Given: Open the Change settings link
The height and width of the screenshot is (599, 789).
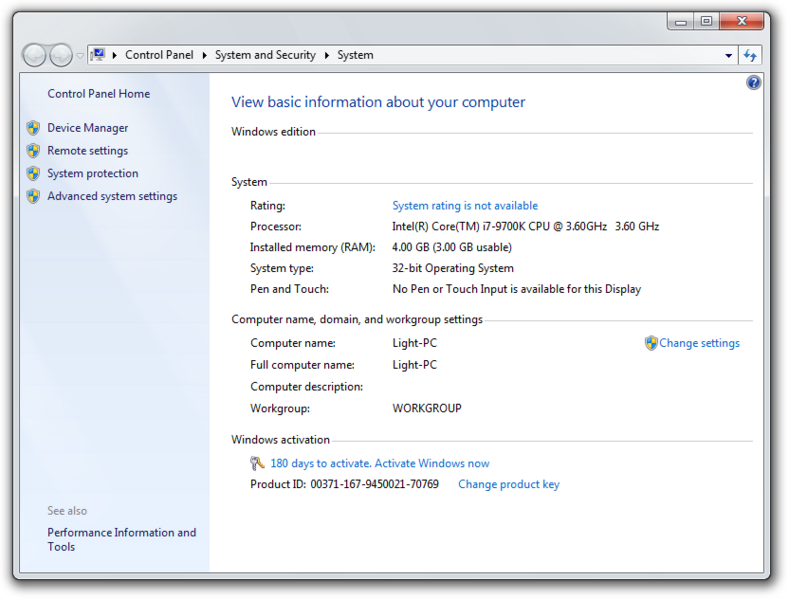Looking at the screenshot, I should point(699,343).
